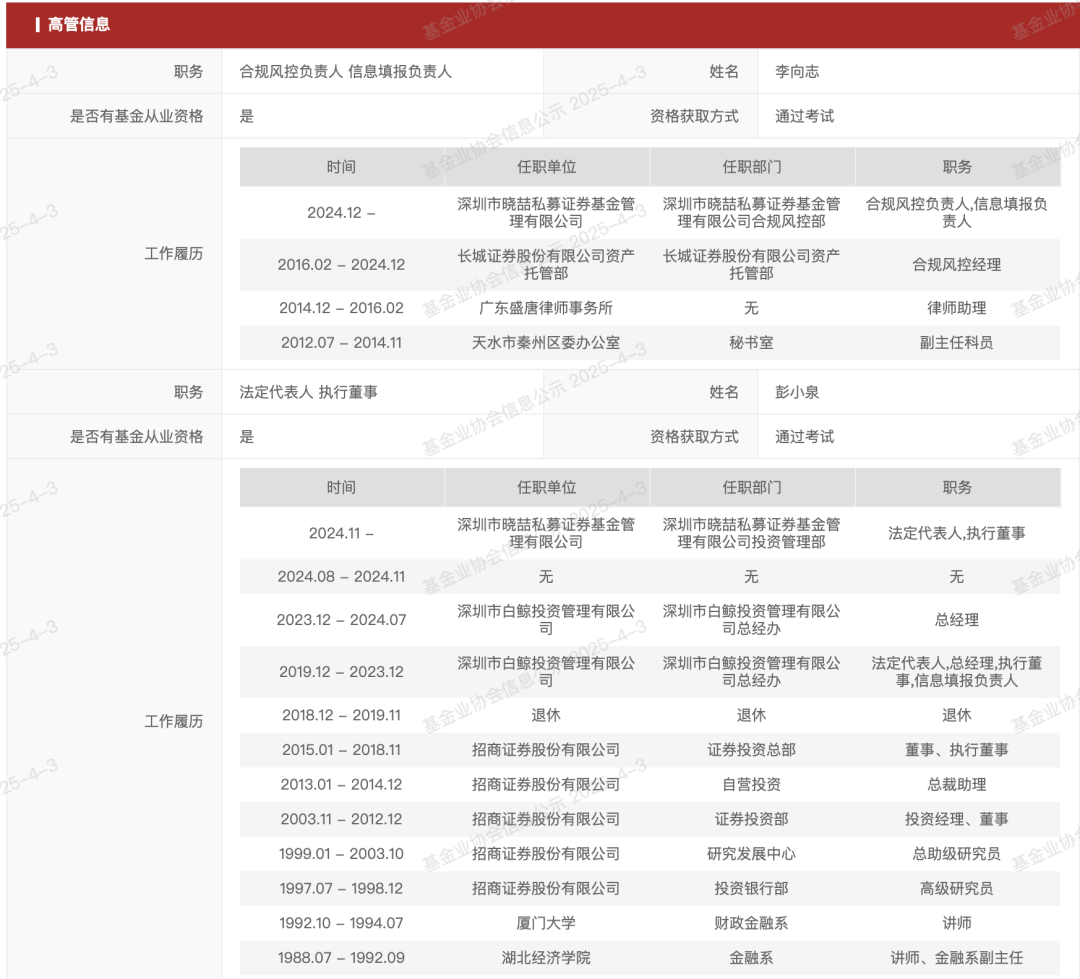Click the 1992.10 – 1994.07 time cell

pyautogui.click(x=341, y=923)
